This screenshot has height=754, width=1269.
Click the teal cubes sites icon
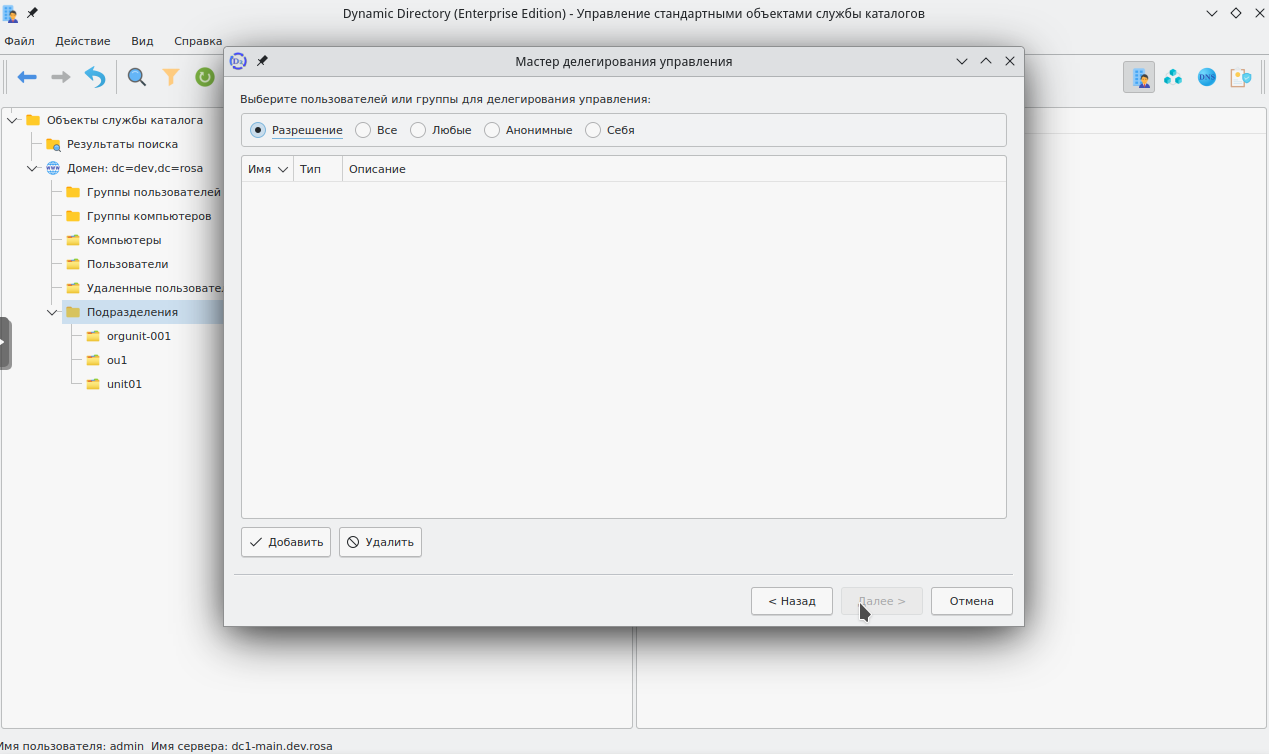click(1173, 77)
